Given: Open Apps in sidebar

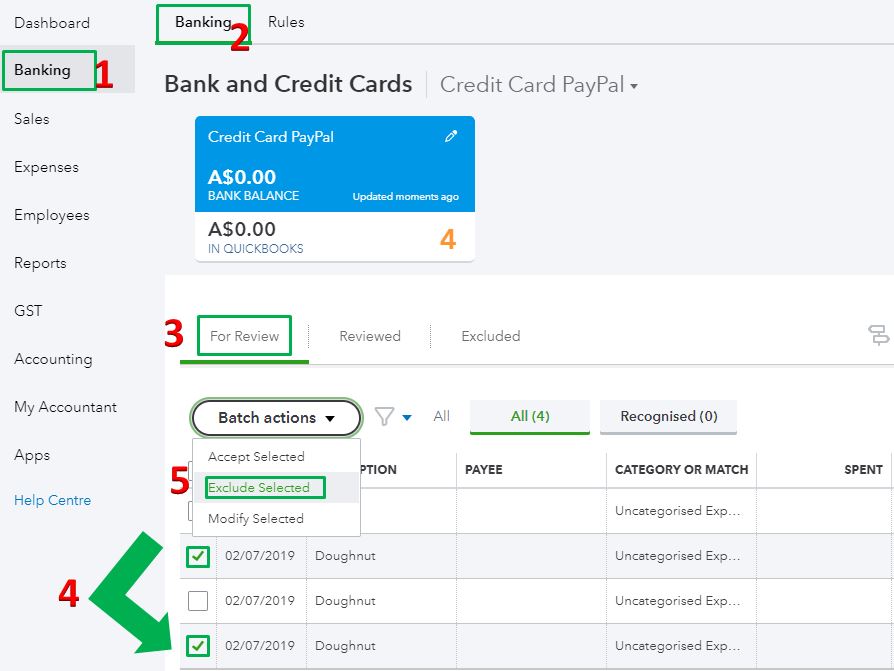Looking at the screenshot, I should (32, 456).
